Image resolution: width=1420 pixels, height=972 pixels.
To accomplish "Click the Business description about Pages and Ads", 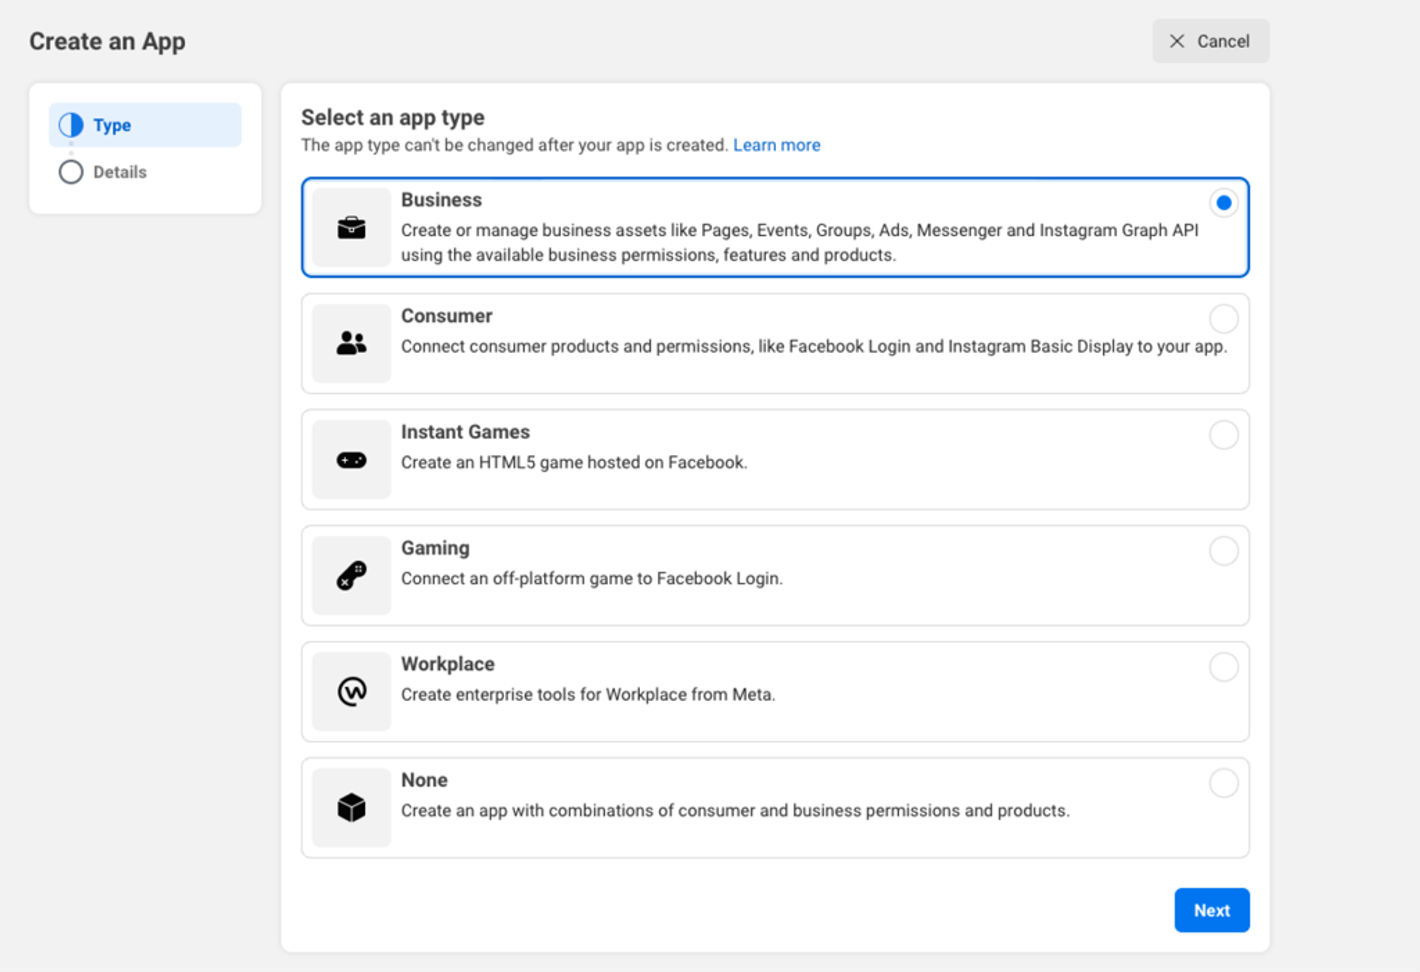I will click(800, 242).
